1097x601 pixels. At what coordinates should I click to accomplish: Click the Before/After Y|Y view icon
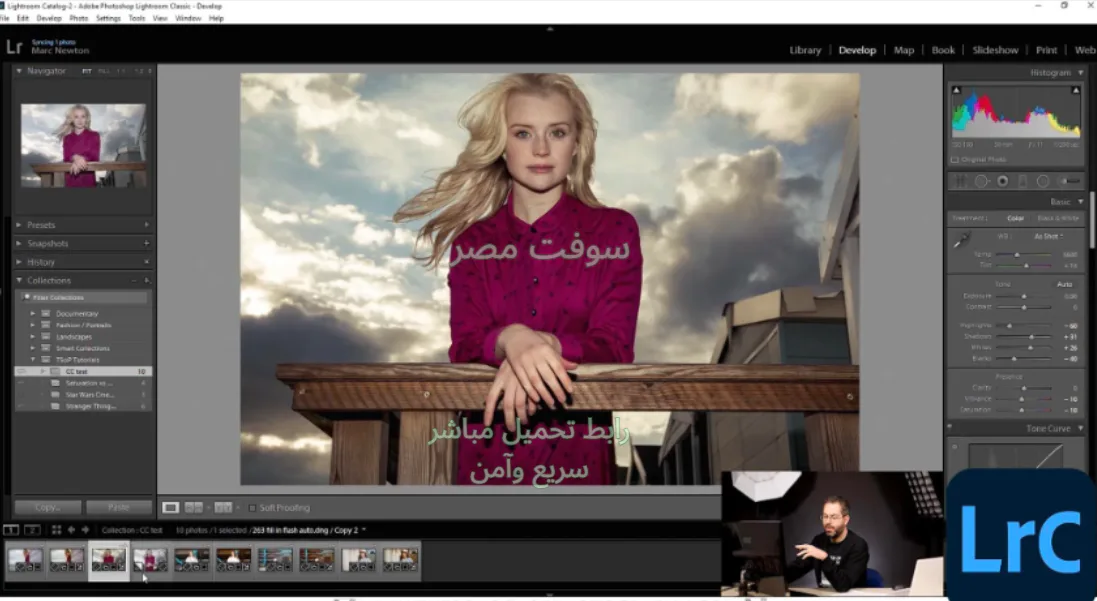223,507
